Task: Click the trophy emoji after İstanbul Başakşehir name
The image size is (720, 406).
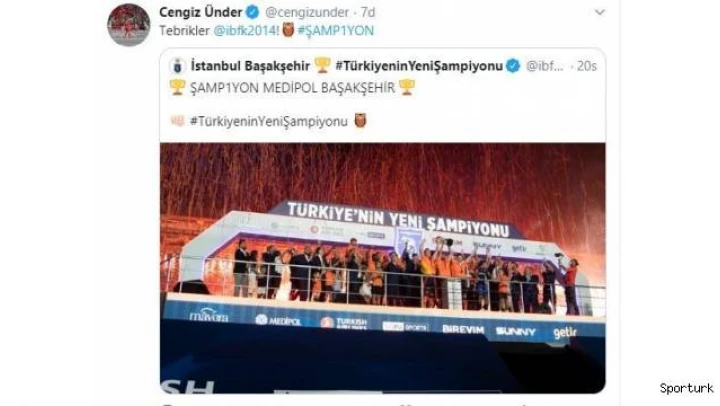Action: click(x=322, y=65)
